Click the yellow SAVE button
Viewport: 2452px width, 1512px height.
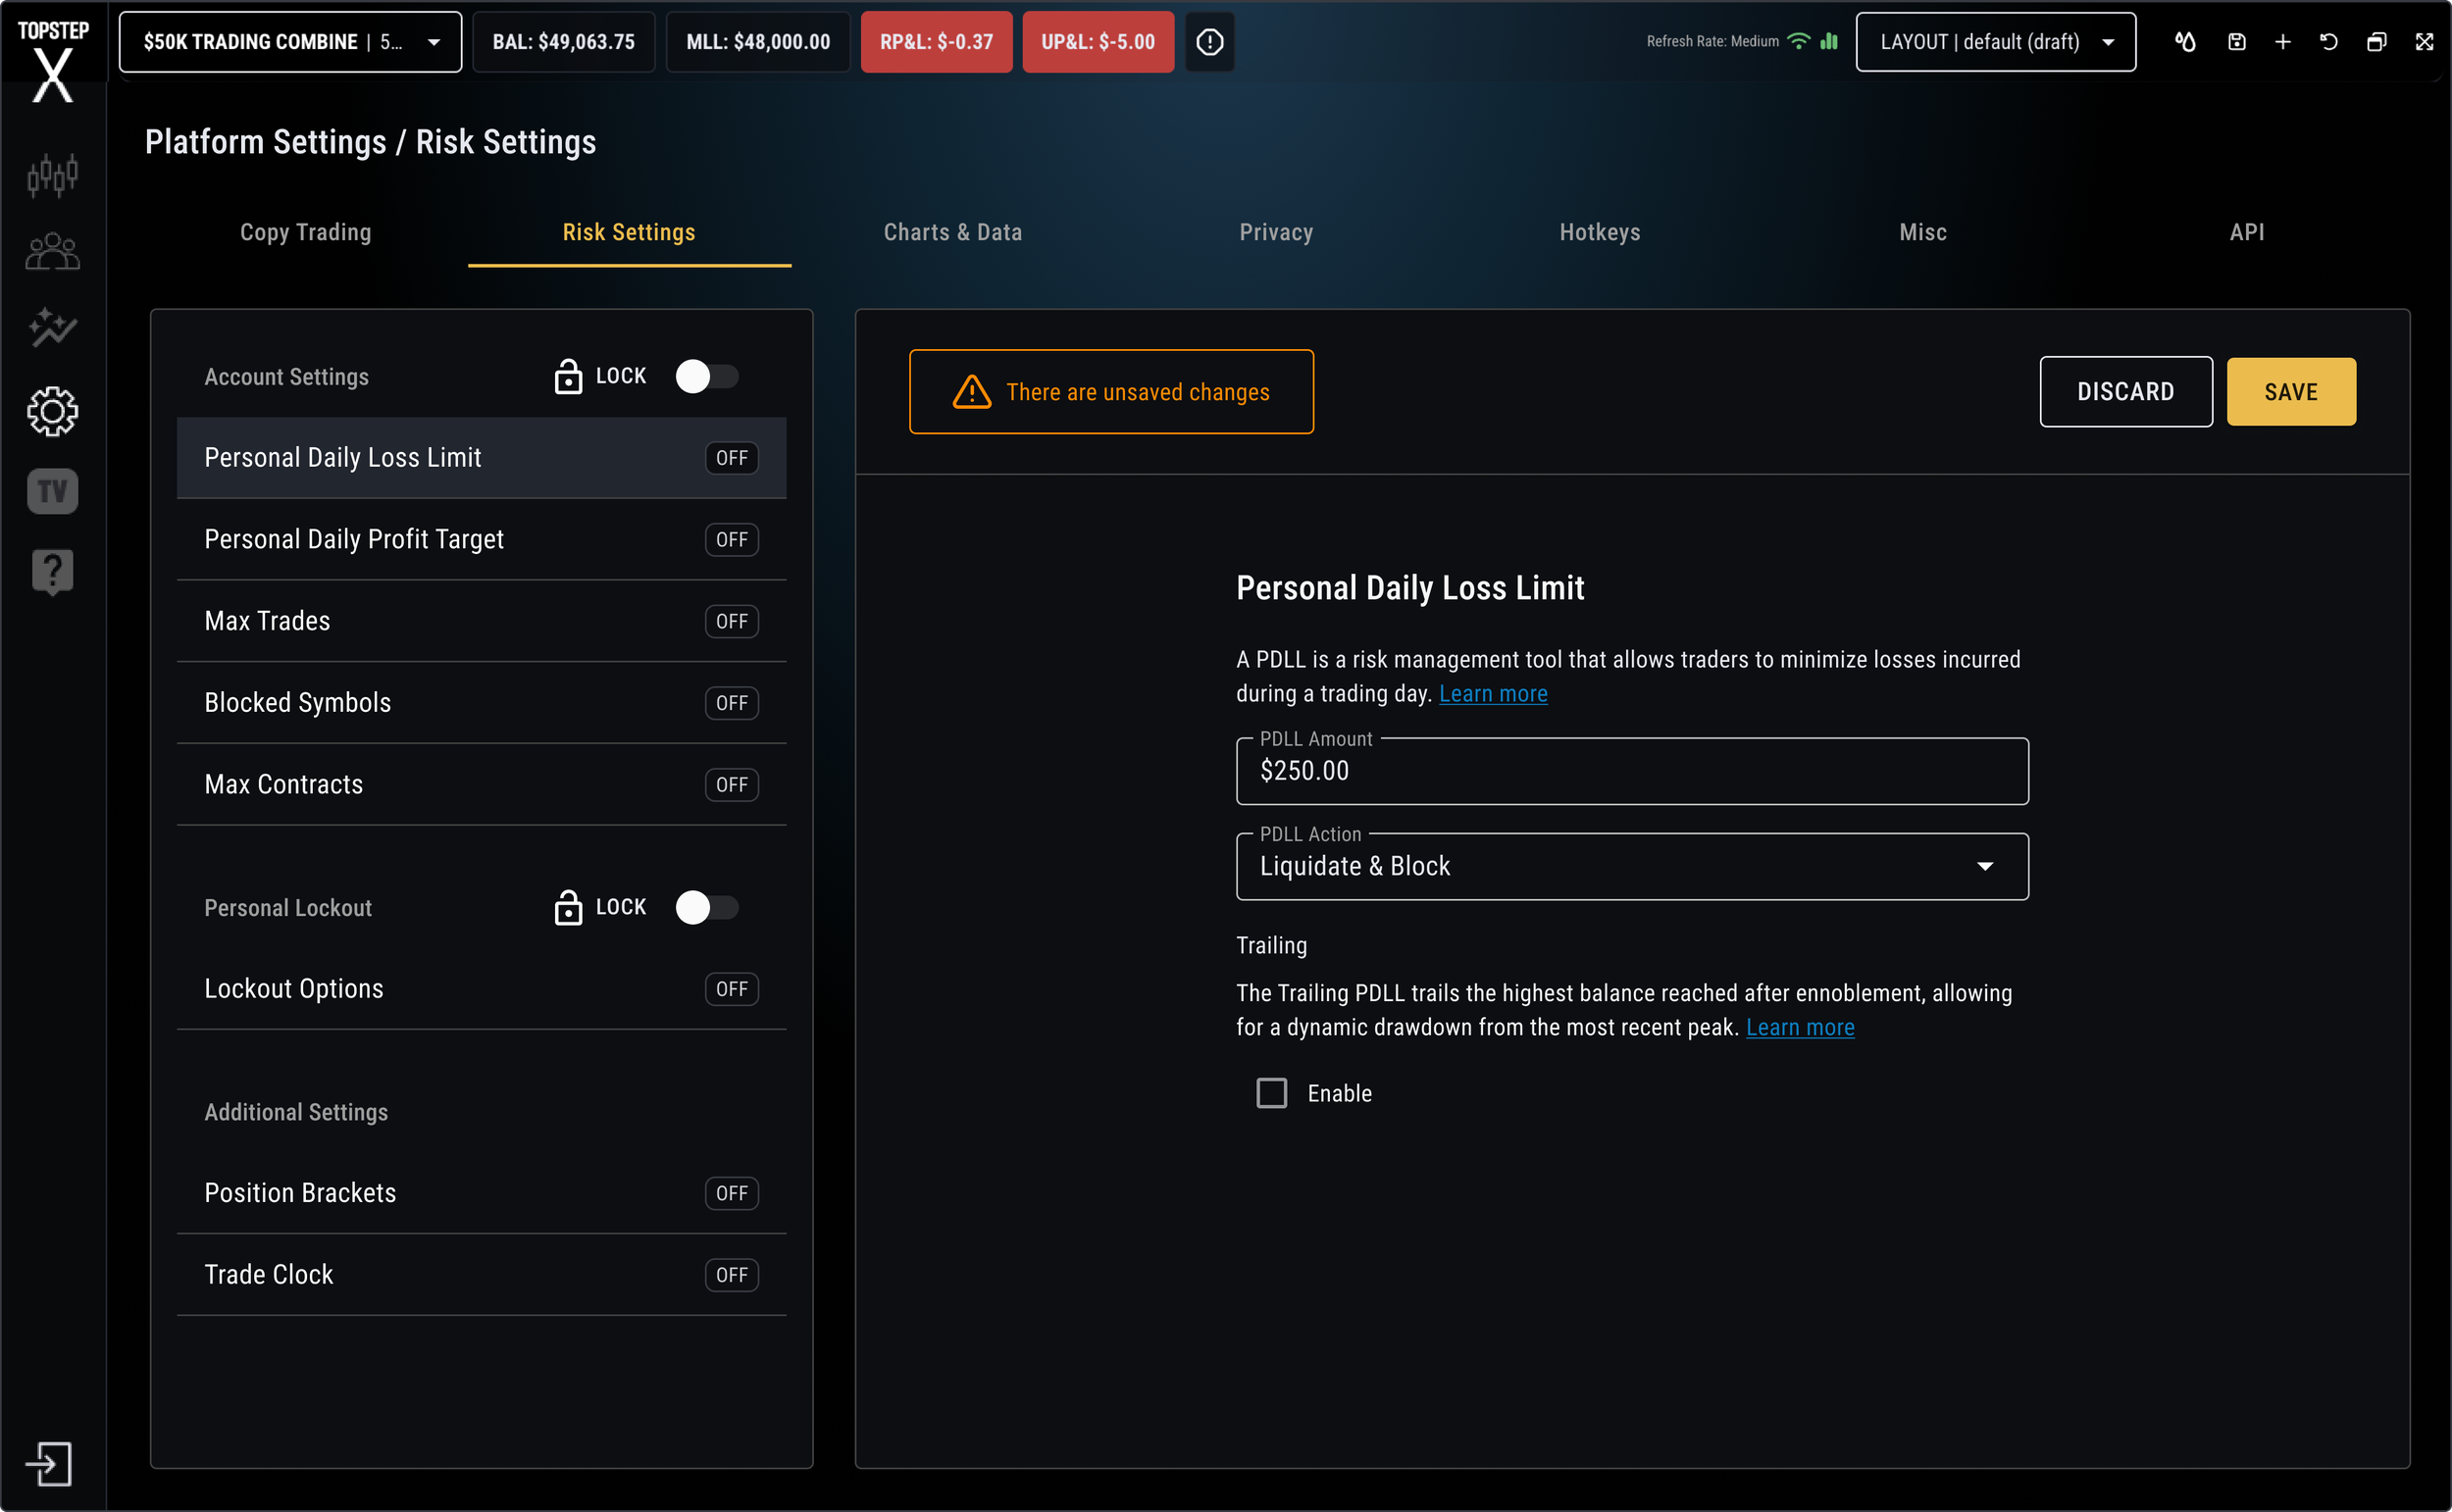pyautogui.click(x=2291, y=392)
